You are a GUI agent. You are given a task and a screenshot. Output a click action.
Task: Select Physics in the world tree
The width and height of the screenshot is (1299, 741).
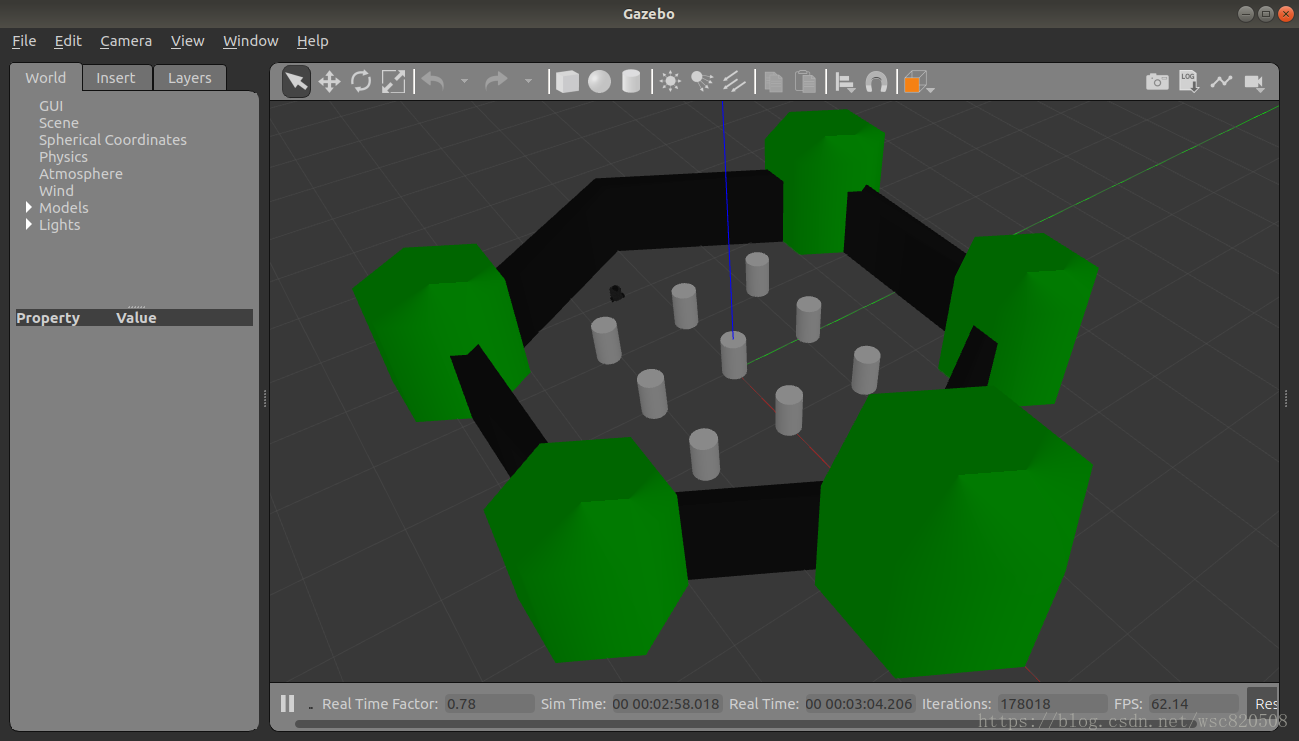point(63,157)
